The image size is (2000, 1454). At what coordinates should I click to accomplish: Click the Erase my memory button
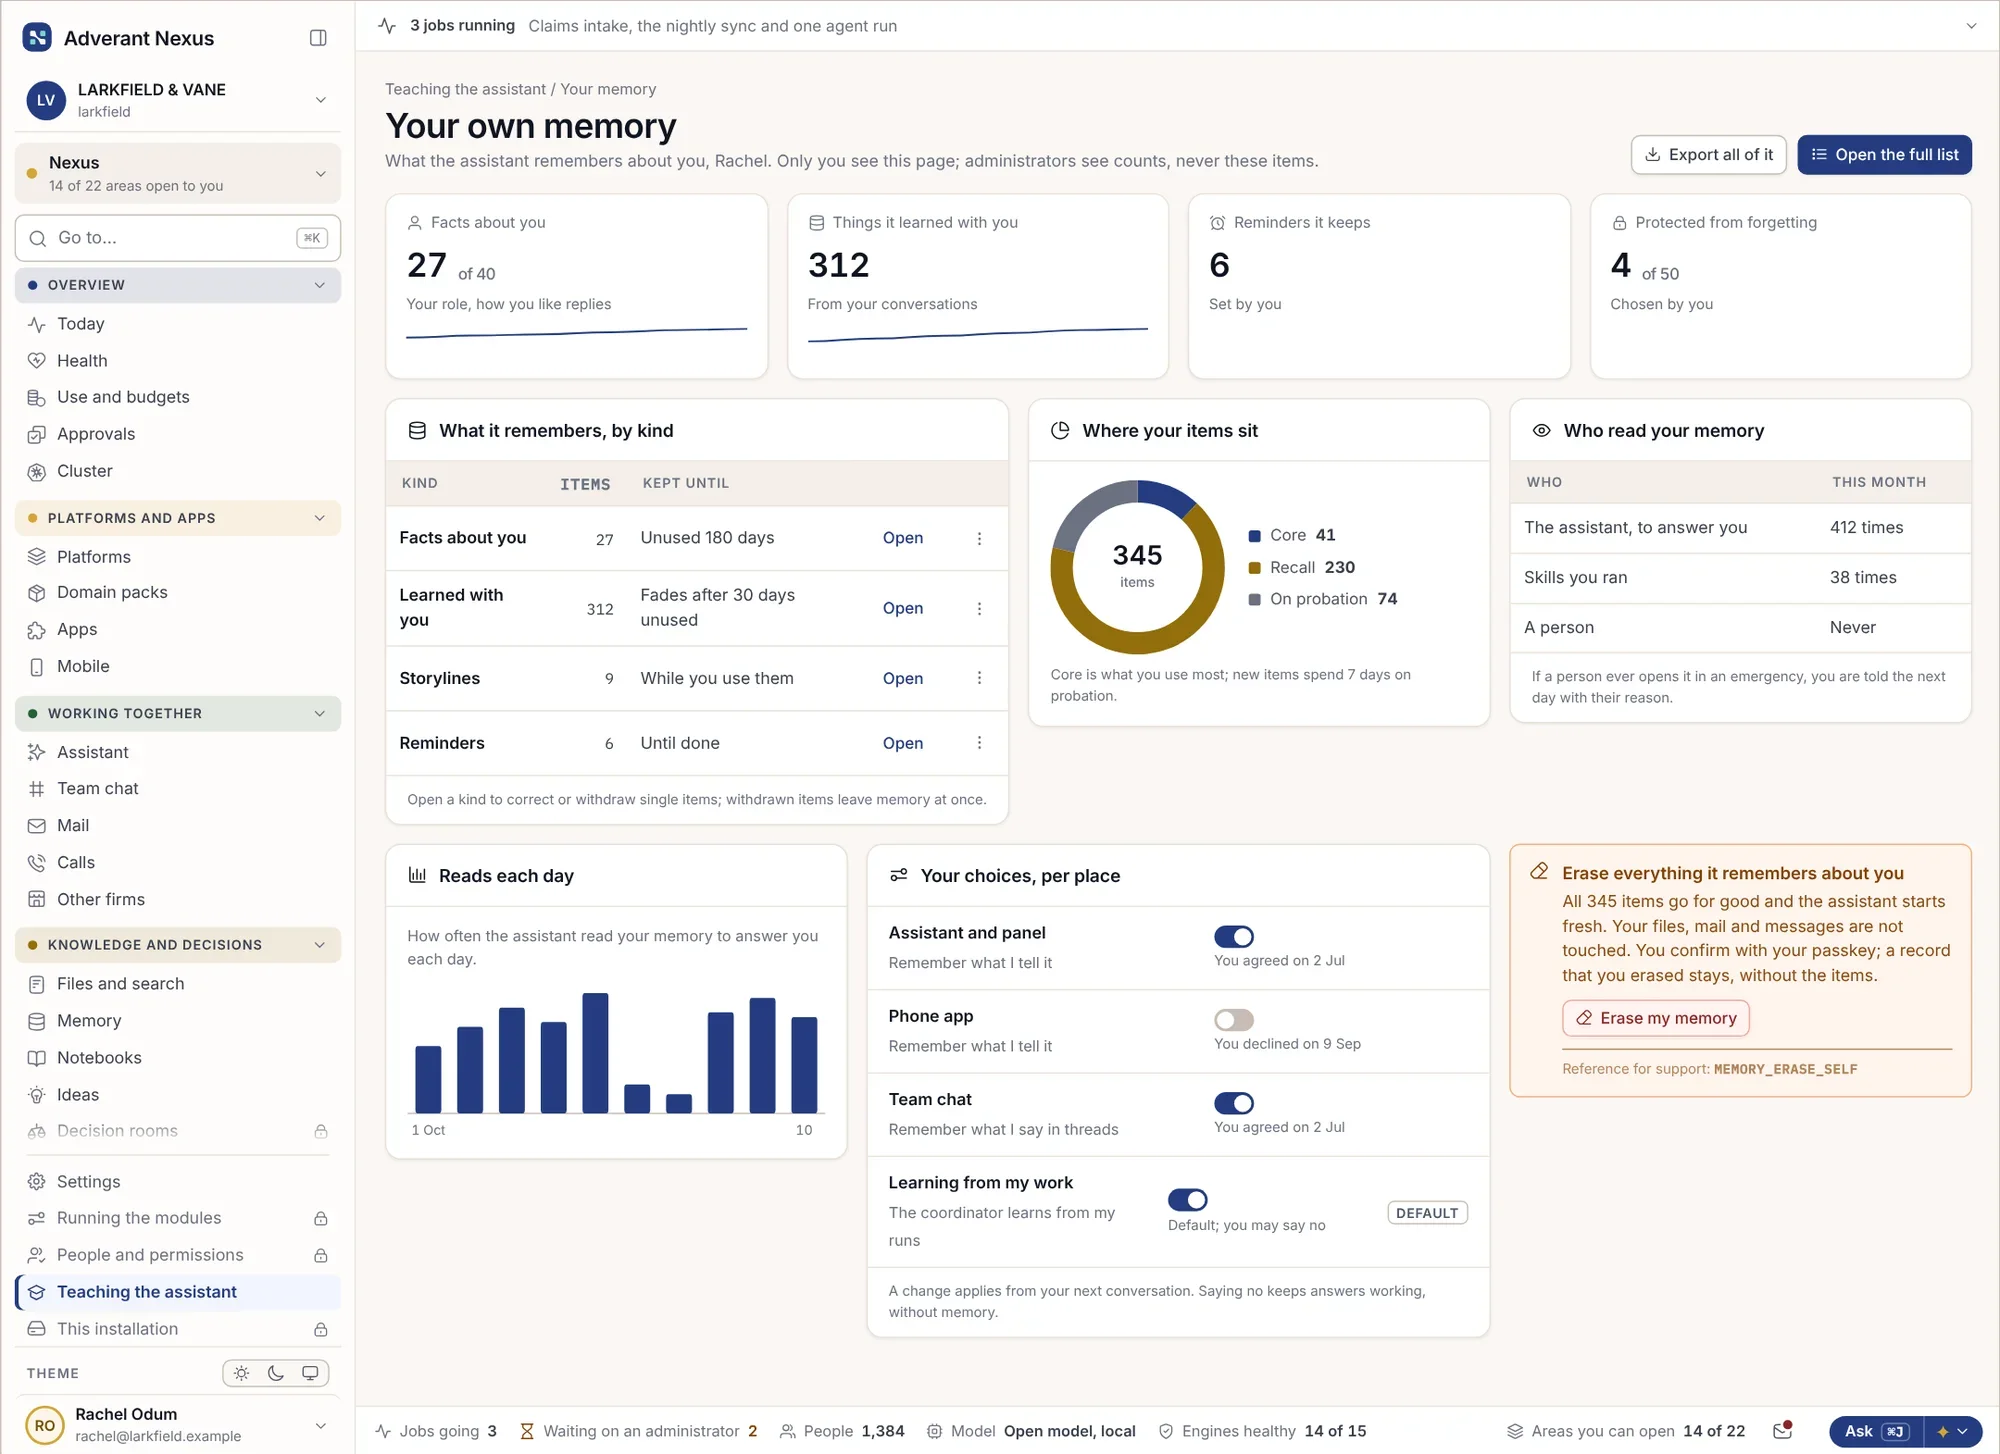1656,1018
